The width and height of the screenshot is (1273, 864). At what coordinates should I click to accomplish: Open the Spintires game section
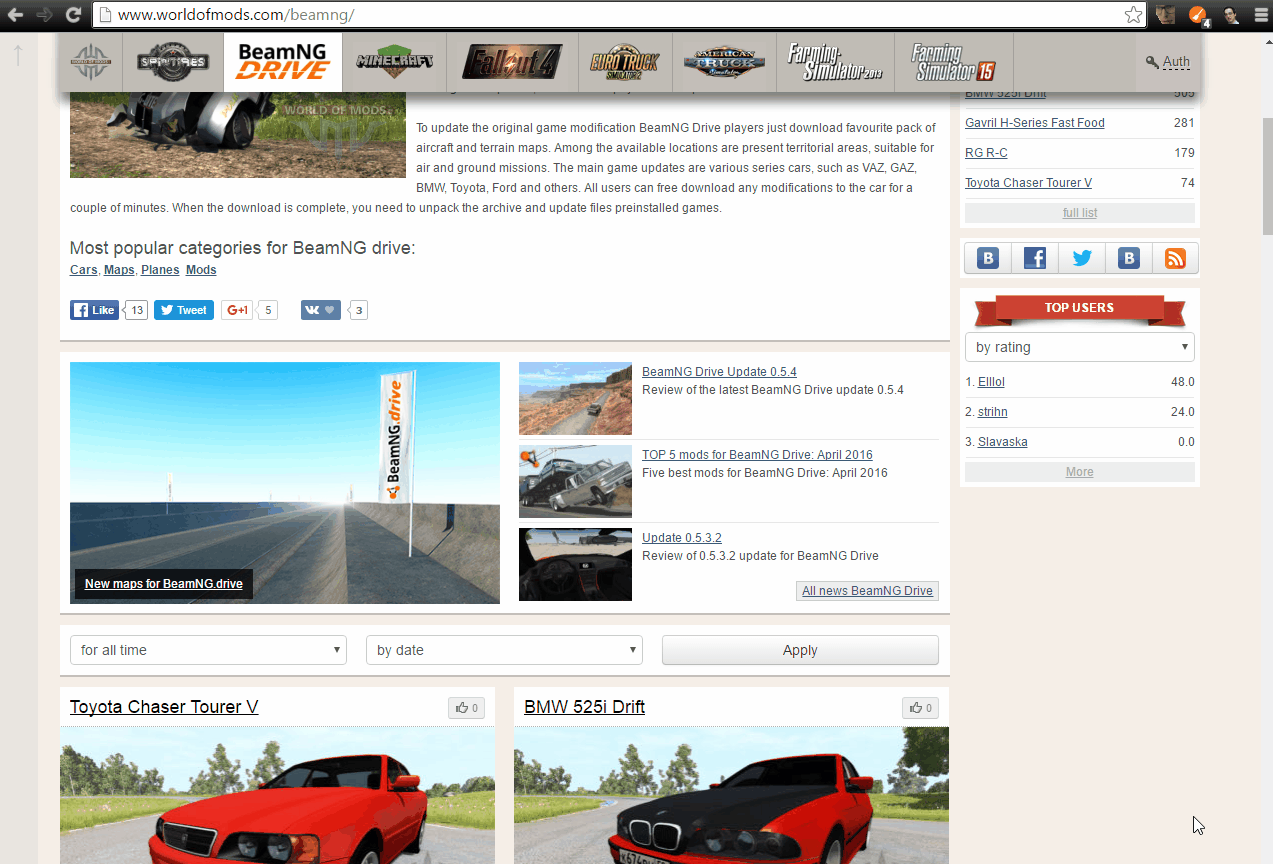(x=173, y=62)
